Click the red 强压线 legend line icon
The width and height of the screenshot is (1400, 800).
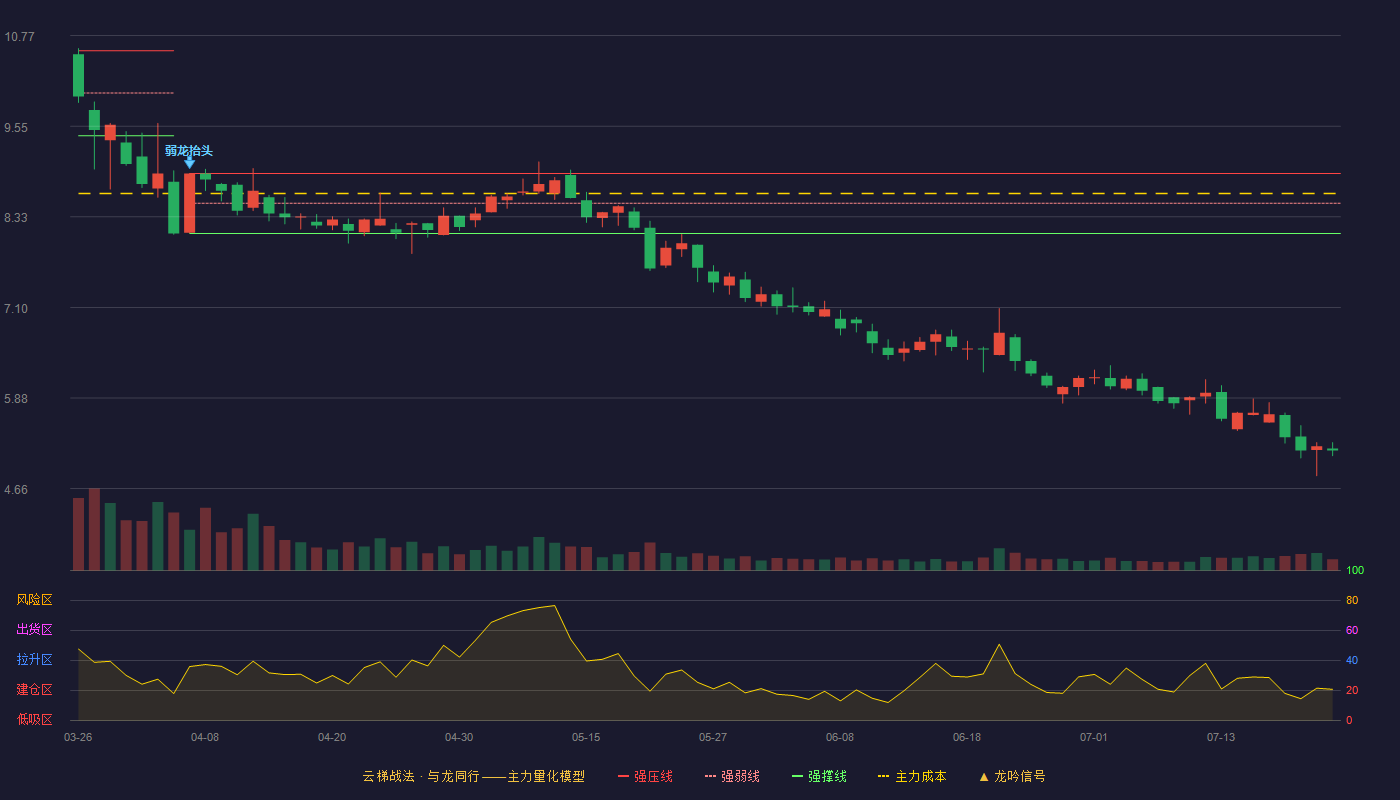[x=623, y=776]
